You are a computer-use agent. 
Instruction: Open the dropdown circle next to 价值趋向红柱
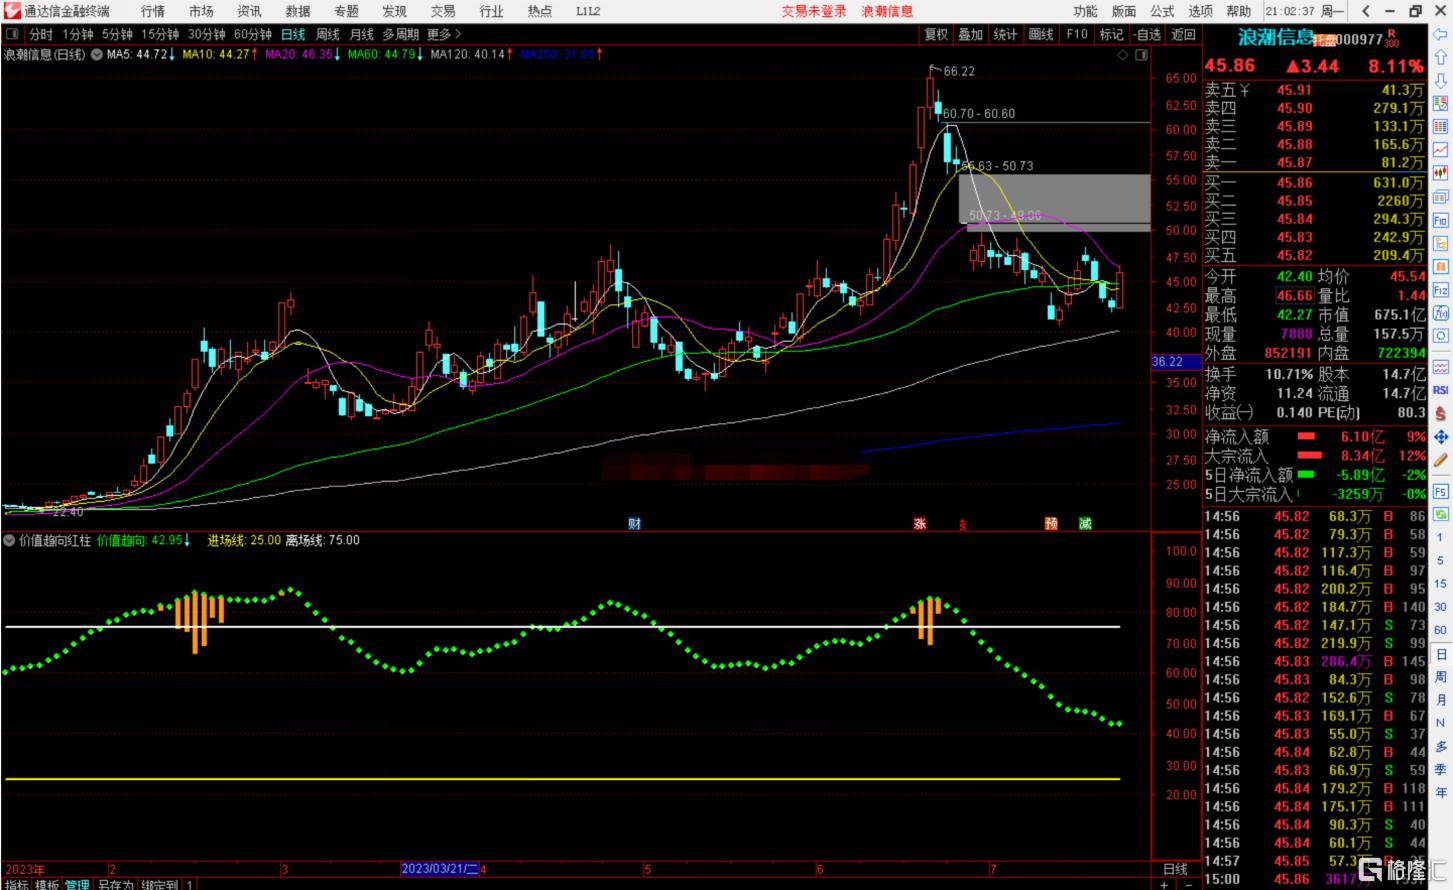click(10, 540)
